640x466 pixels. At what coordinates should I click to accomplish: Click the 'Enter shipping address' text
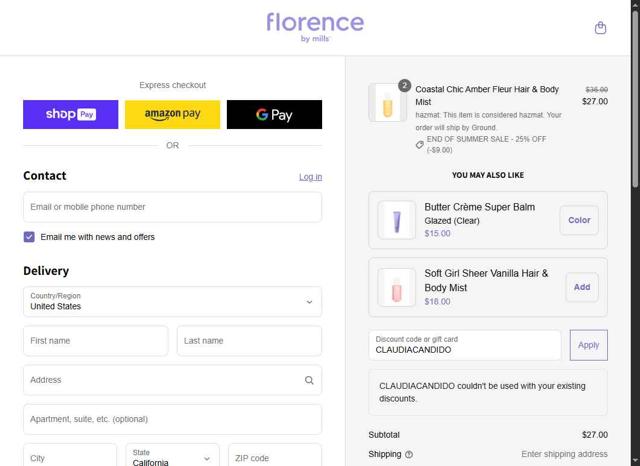click(564, 454)
